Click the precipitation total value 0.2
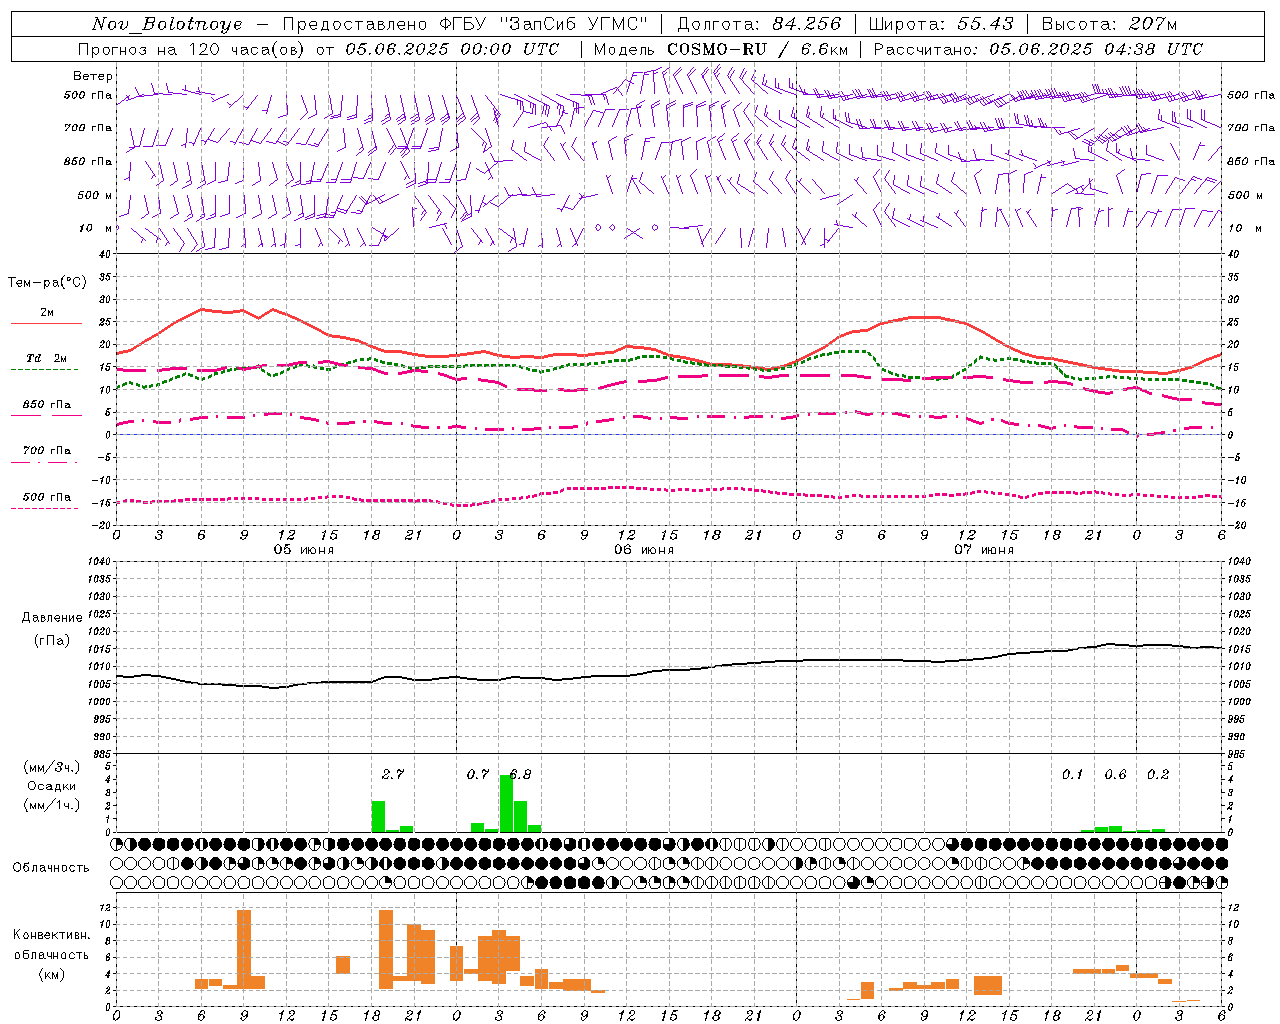This screenshot has height=1024, width=1280. click(x=1158, y=774)
